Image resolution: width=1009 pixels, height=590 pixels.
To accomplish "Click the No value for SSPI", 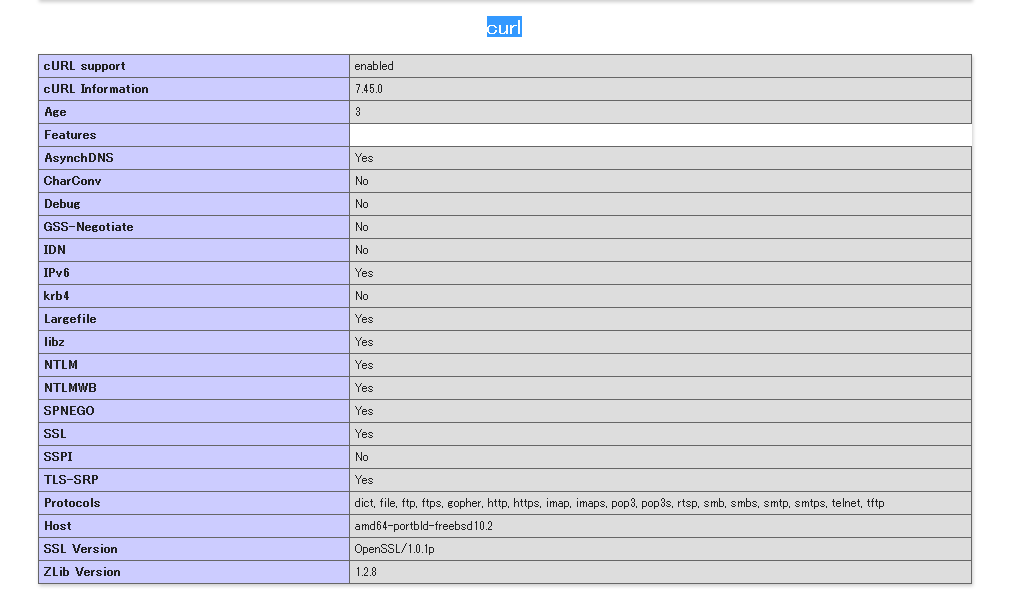I will coord(362,457).
